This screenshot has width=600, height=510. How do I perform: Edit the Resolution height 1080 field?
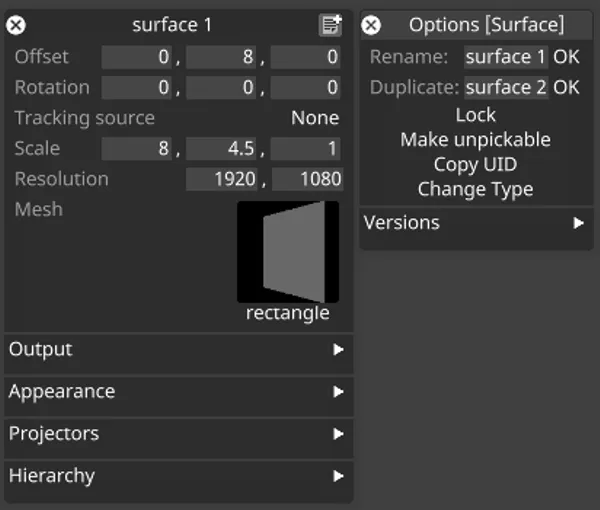click(x=308, y=179)
